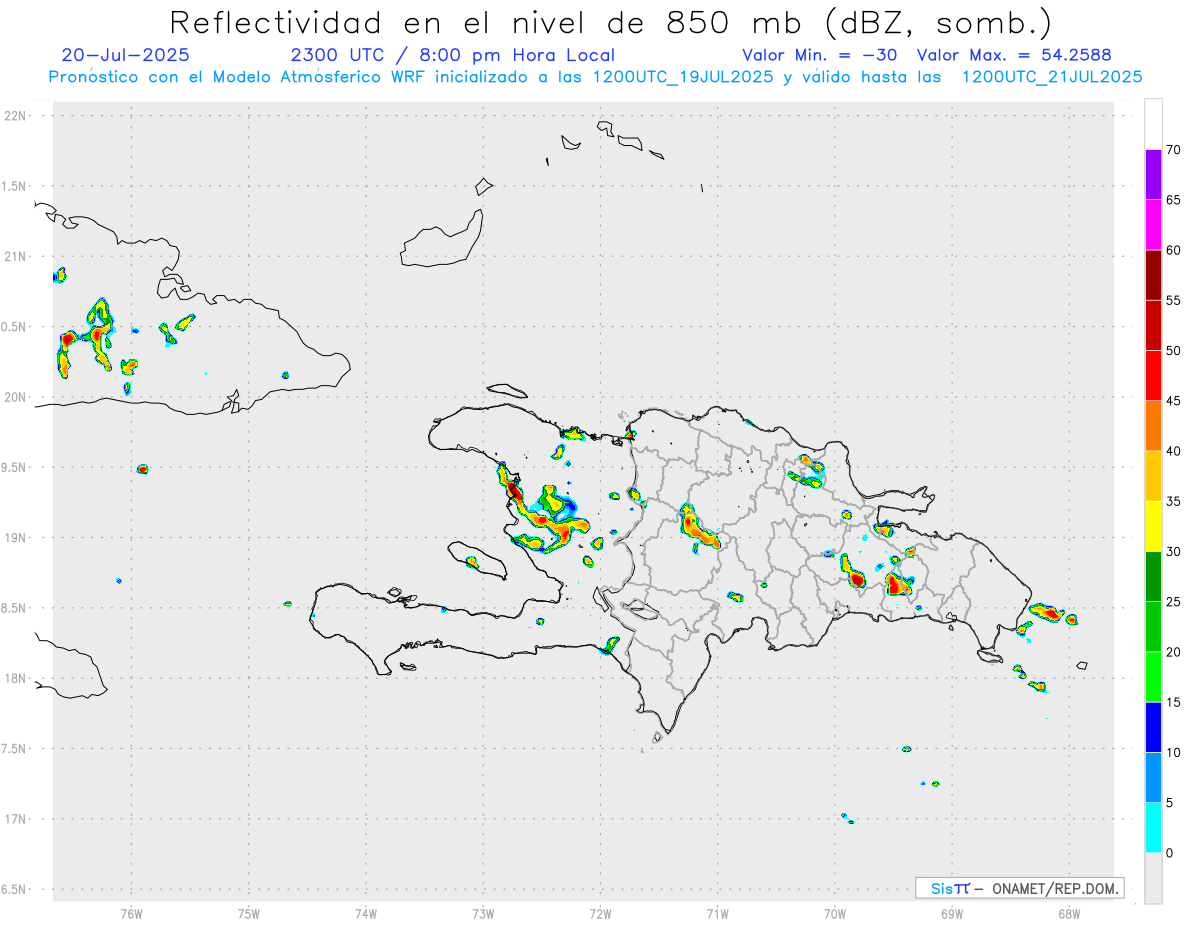
Task: Click the '69W' longitude label
Action: coord(951,913)
